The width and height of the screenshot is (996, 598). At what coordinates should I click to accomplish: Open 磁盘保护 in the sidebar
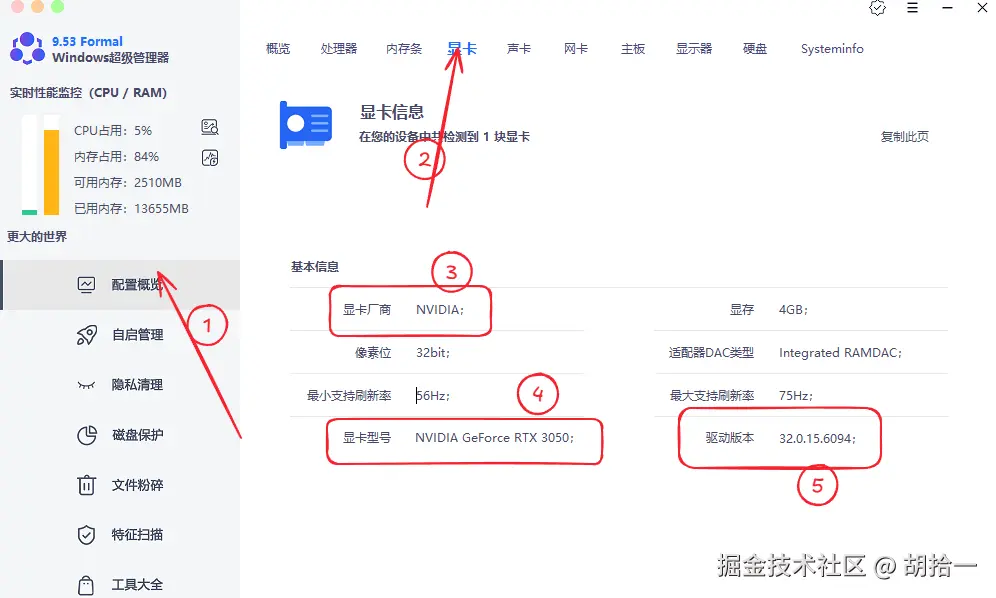pos(121,435)
